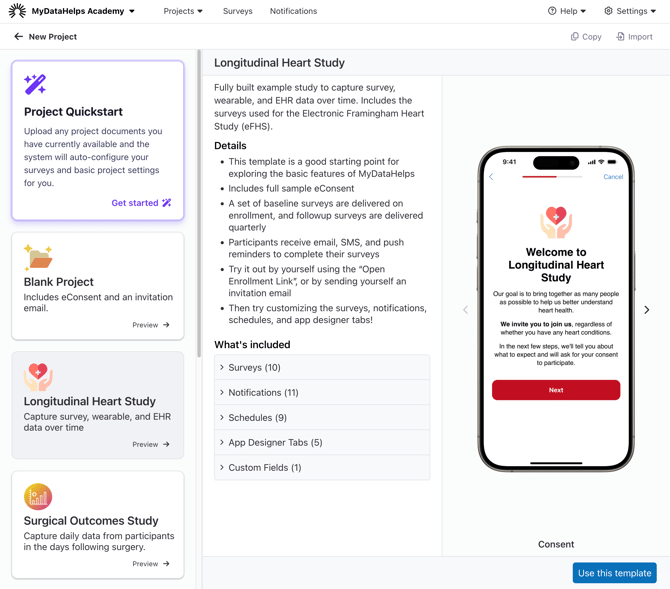
Task: Click the Import file icon
Action: [x=620, y=37]
